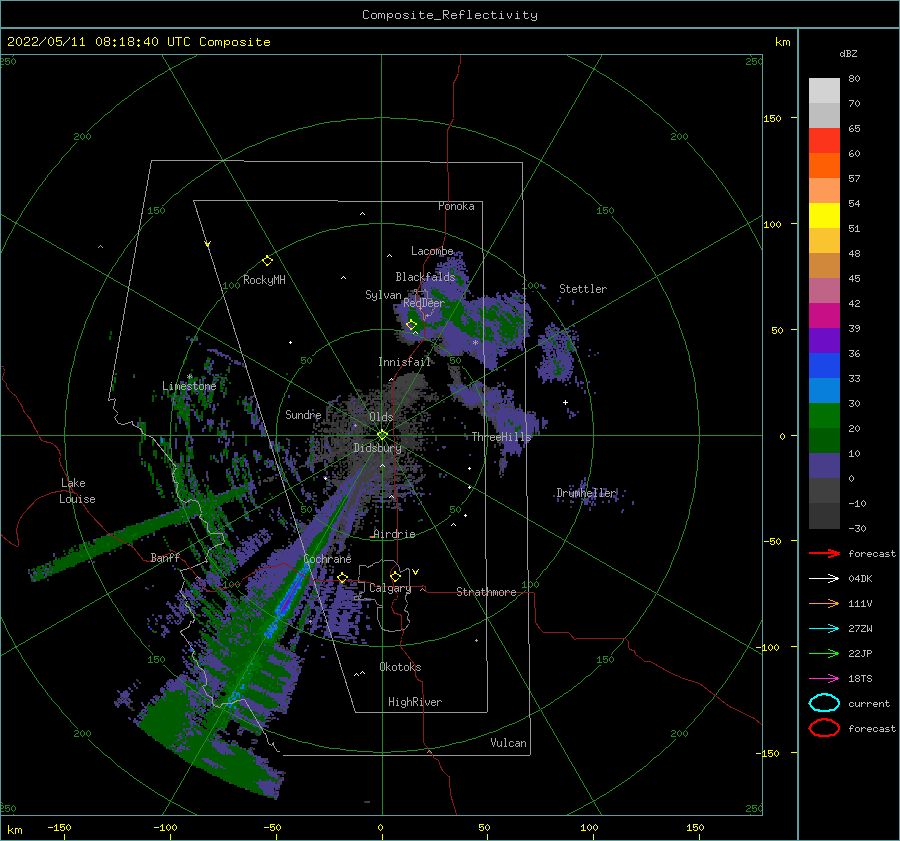Screen dimensions: 900x841
Task: Click the Lacombe label
Action: coord(432,251)
